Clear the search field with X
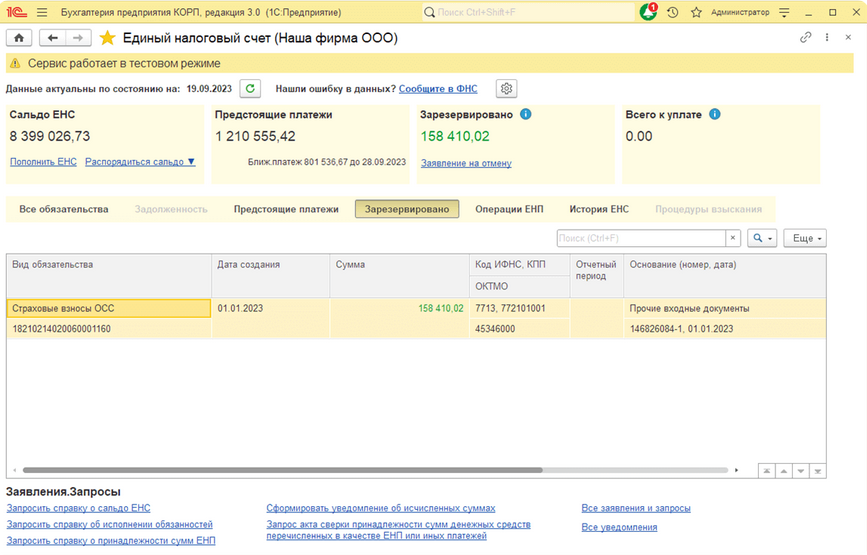The height and width of the screenshot is (555, 867). tap(733, 238)
